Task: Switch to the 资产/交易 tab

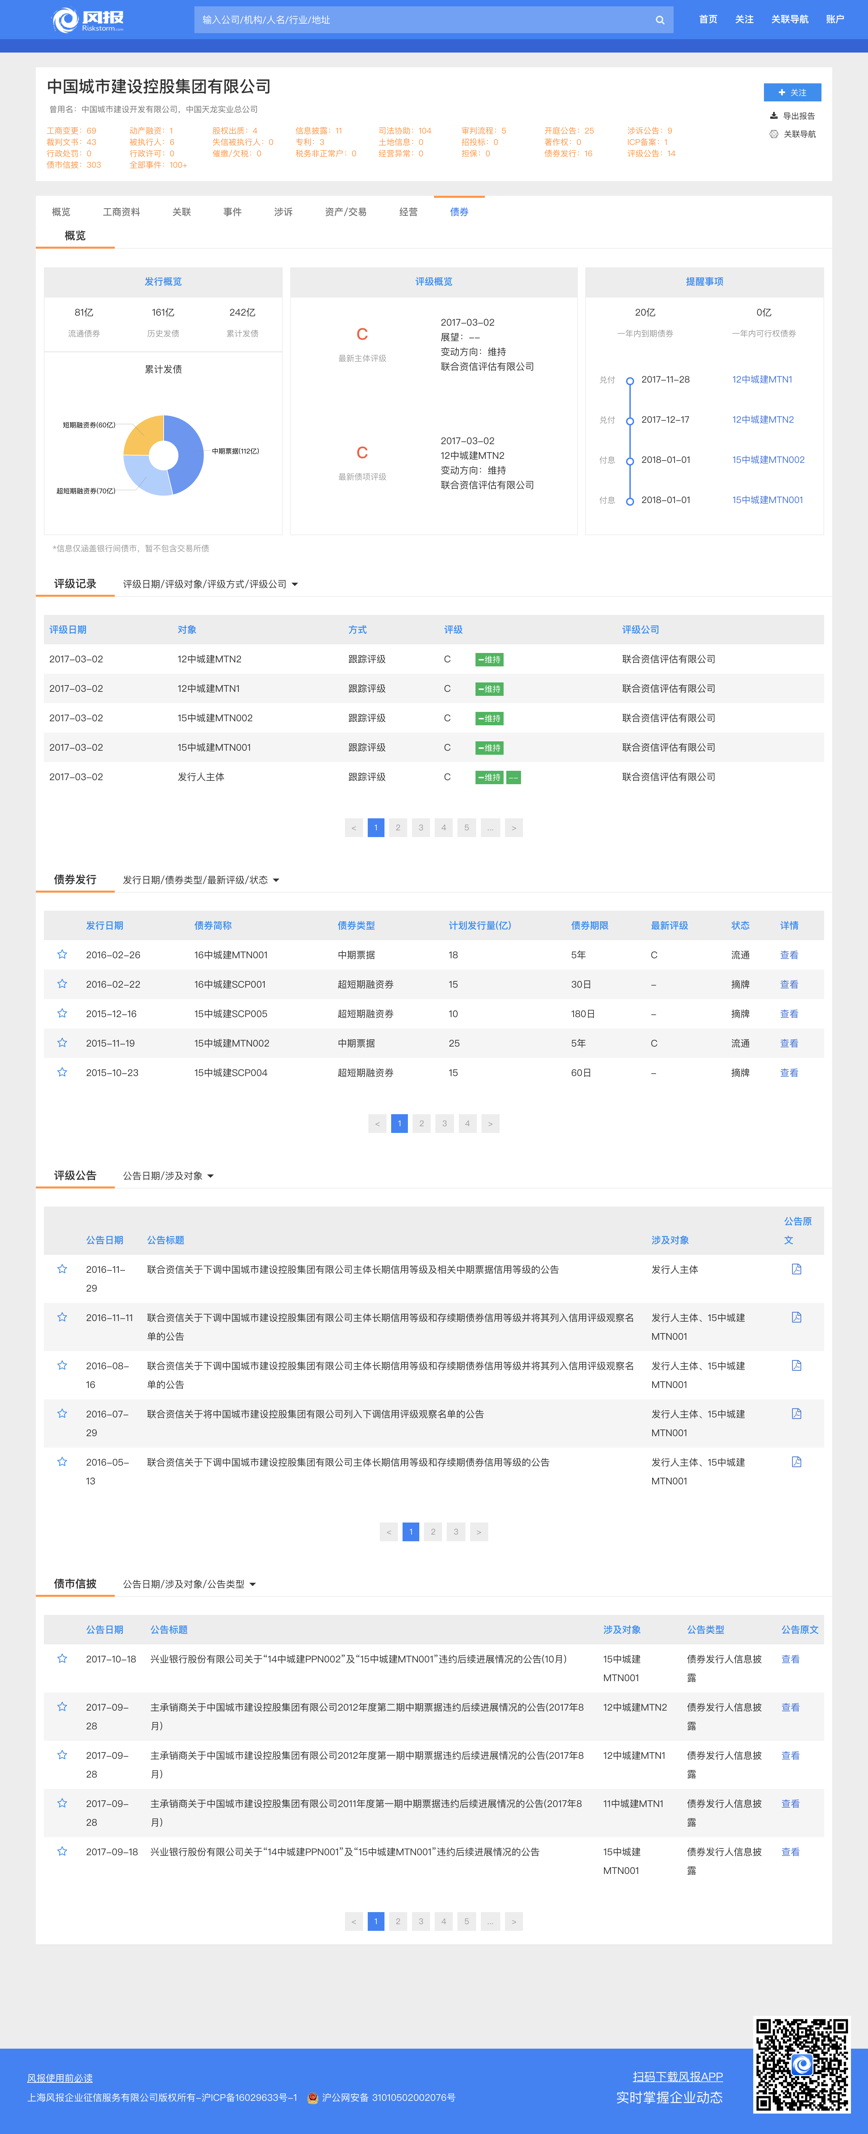Action: pos(346,212)
